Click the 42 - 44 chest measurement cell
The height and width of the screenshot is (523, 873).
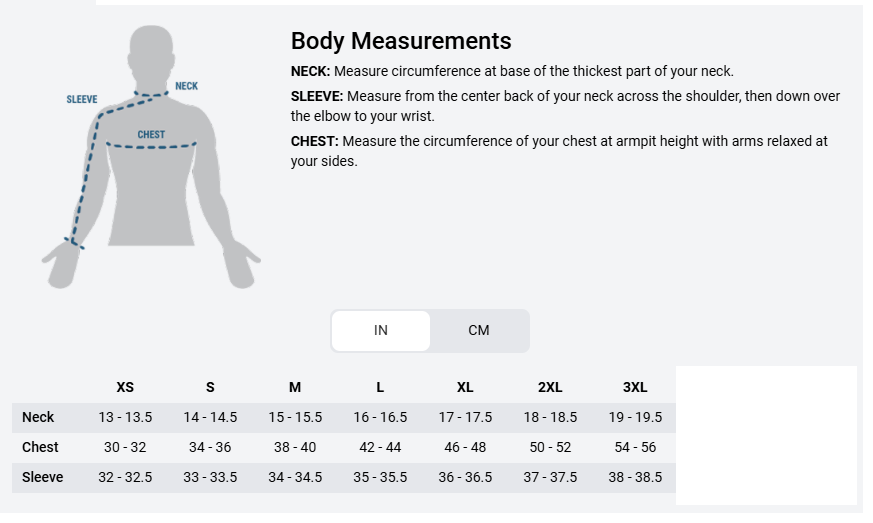point(380,447)
